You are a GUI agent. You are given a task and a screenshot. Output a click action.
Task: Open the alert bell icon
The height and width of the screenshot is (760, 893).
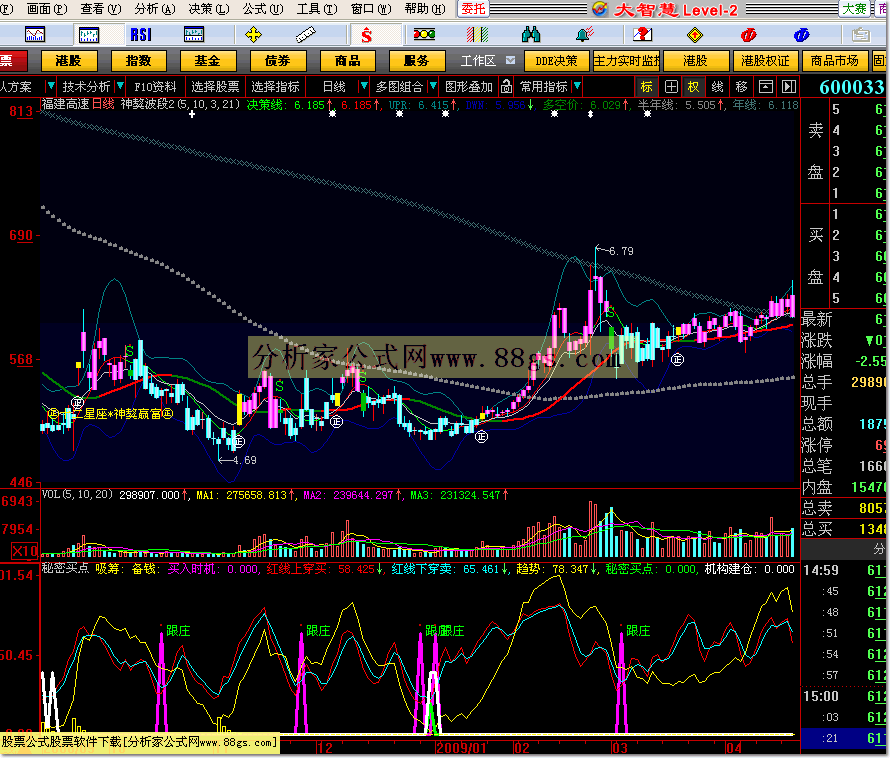pyautogui.click(x=585, y=35)
